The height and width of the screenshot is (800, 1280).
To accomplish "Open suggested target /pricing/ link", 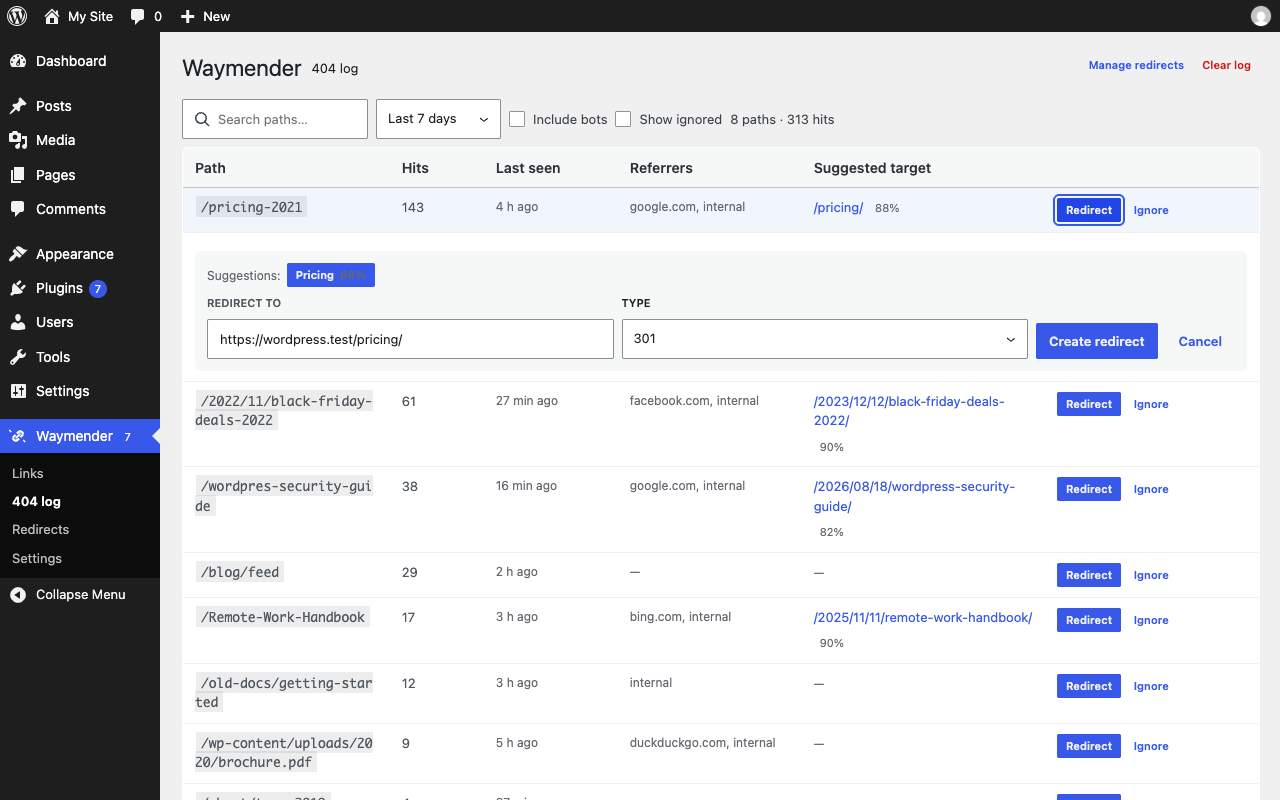I will [x=838, y=208].
